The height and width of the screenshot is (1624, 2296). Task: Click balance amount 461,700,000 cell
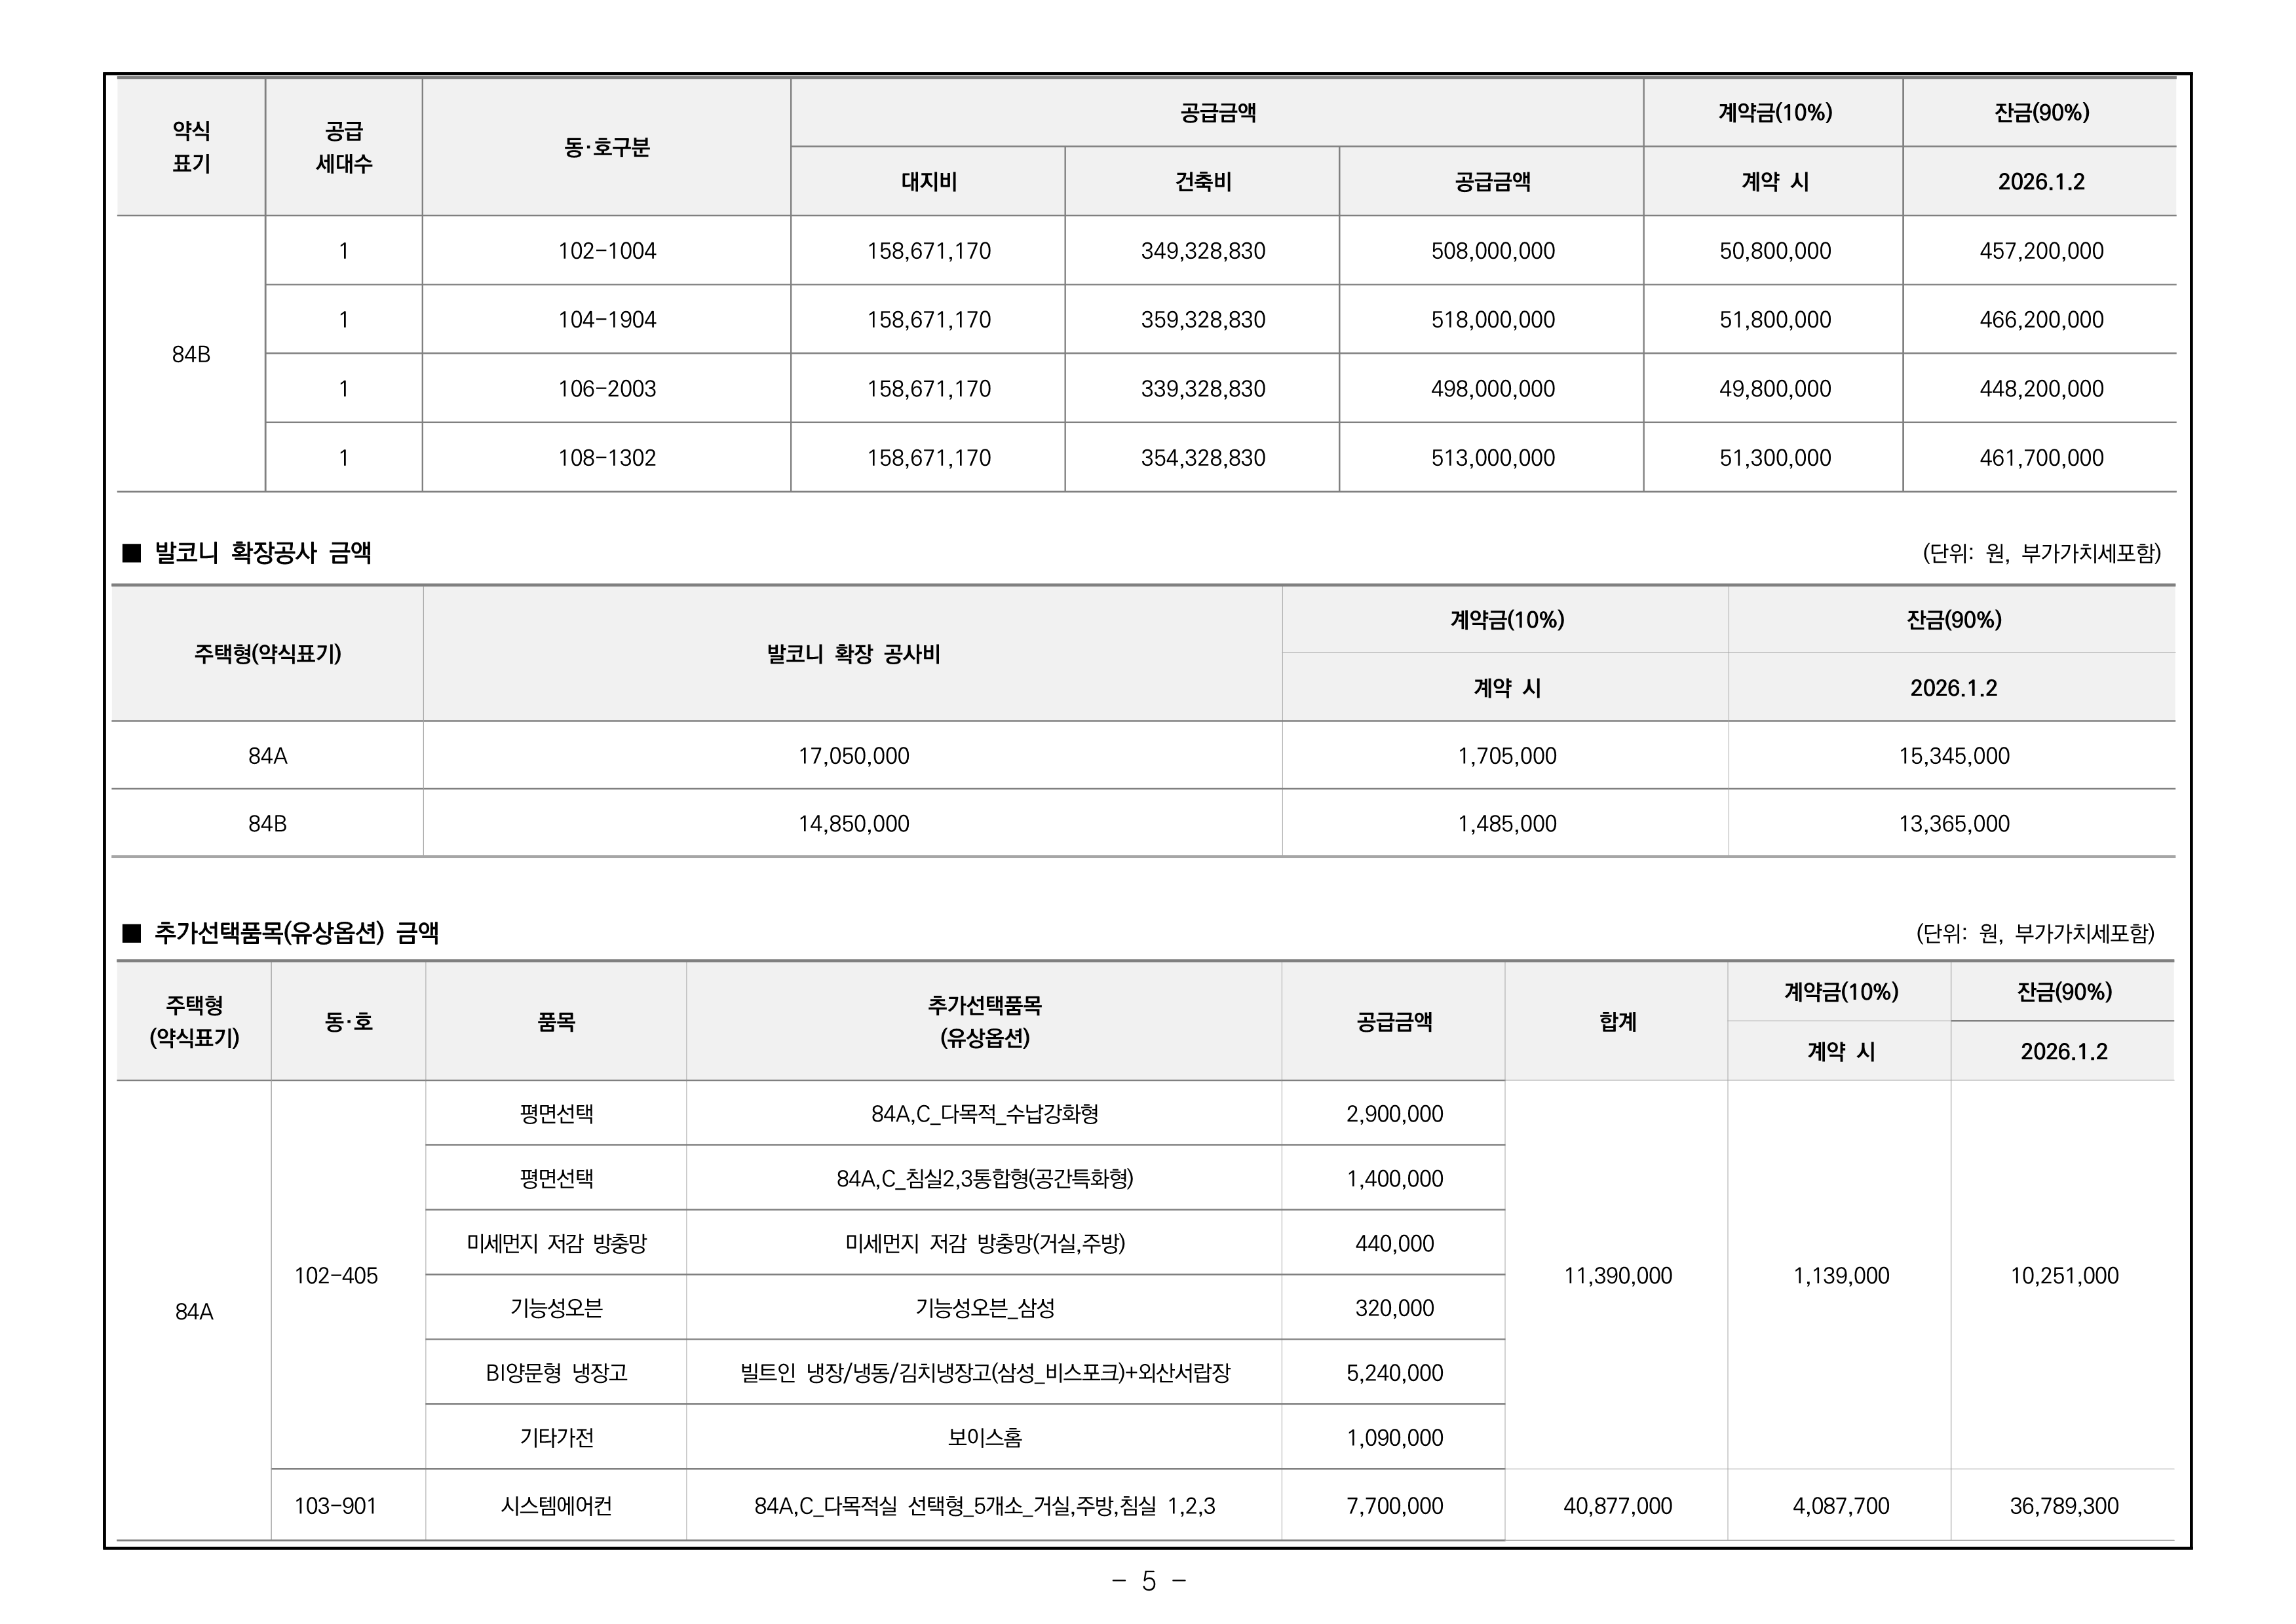point(2041,458)
